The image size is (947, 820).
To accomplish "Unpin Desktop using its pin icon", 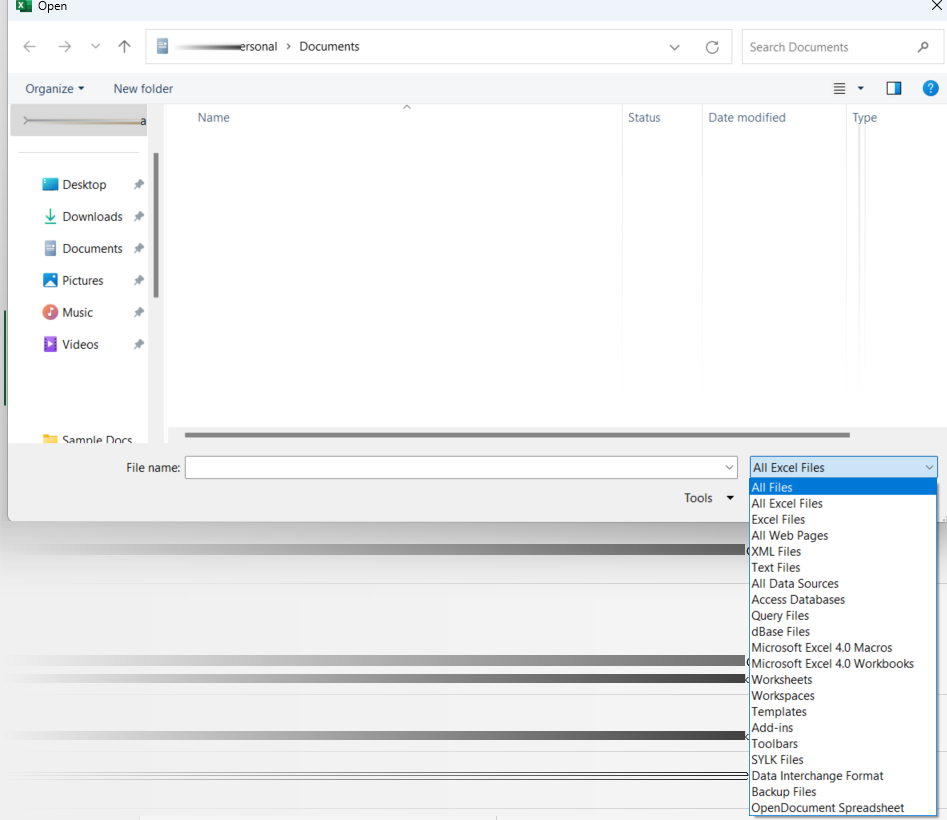I will 139,184.
